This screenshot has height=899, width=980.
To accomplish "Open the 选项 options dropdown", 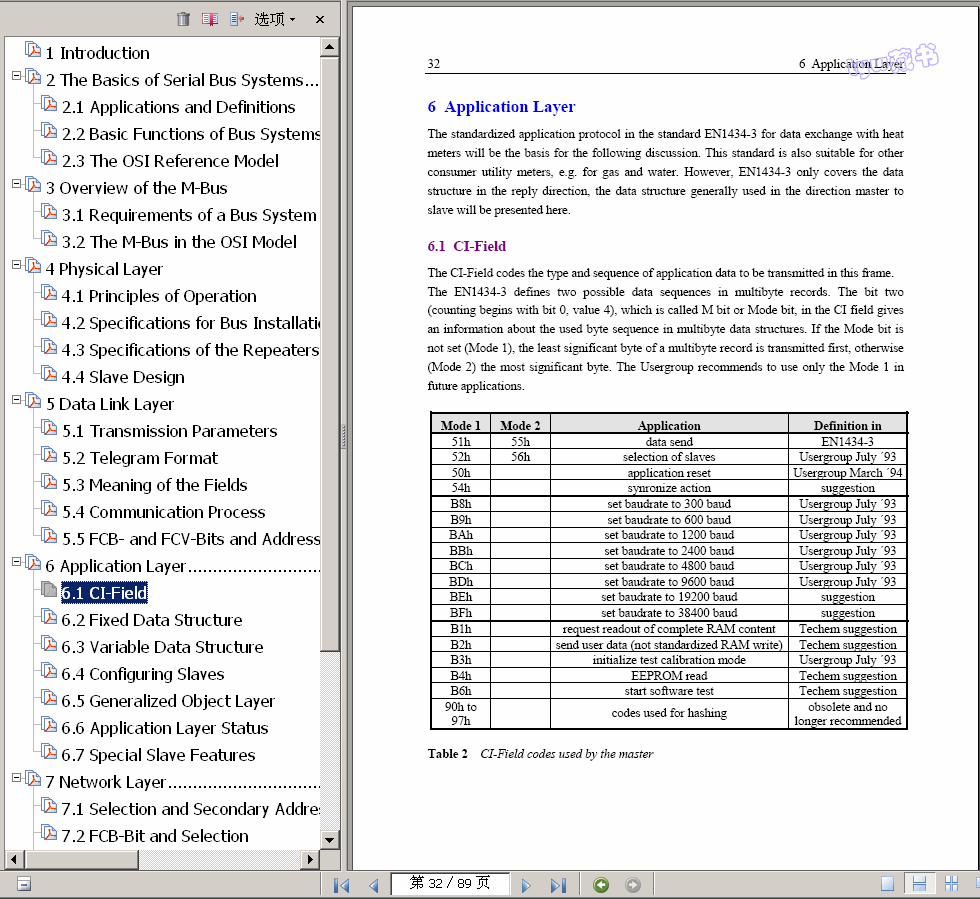I will point(275,18).
